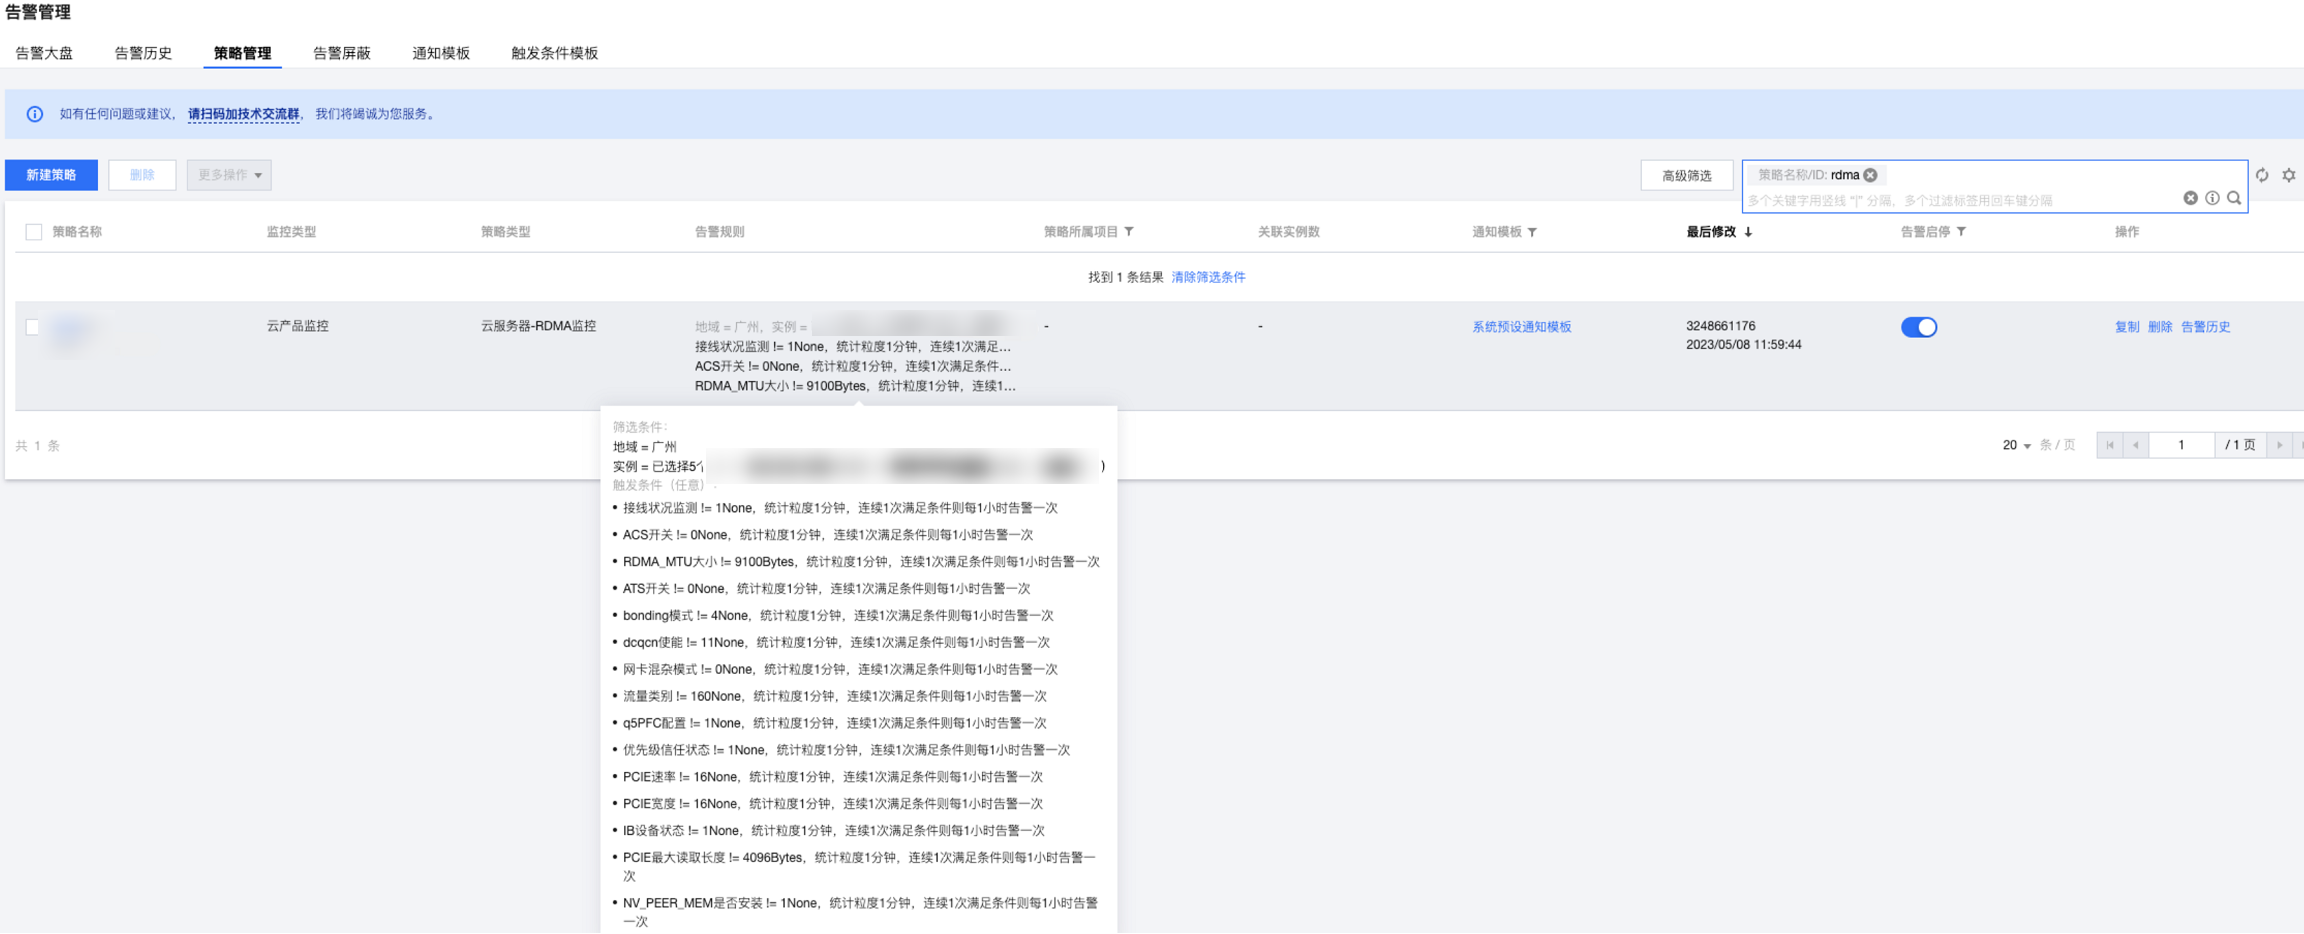Open the 20 per page dropdown

2016,445
